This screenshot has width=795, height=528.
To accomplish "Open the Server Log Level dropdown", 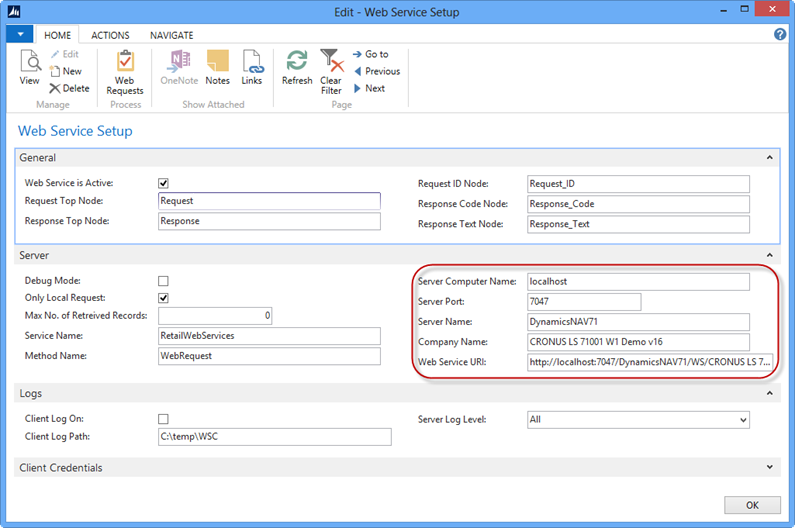I will (740, 420).
